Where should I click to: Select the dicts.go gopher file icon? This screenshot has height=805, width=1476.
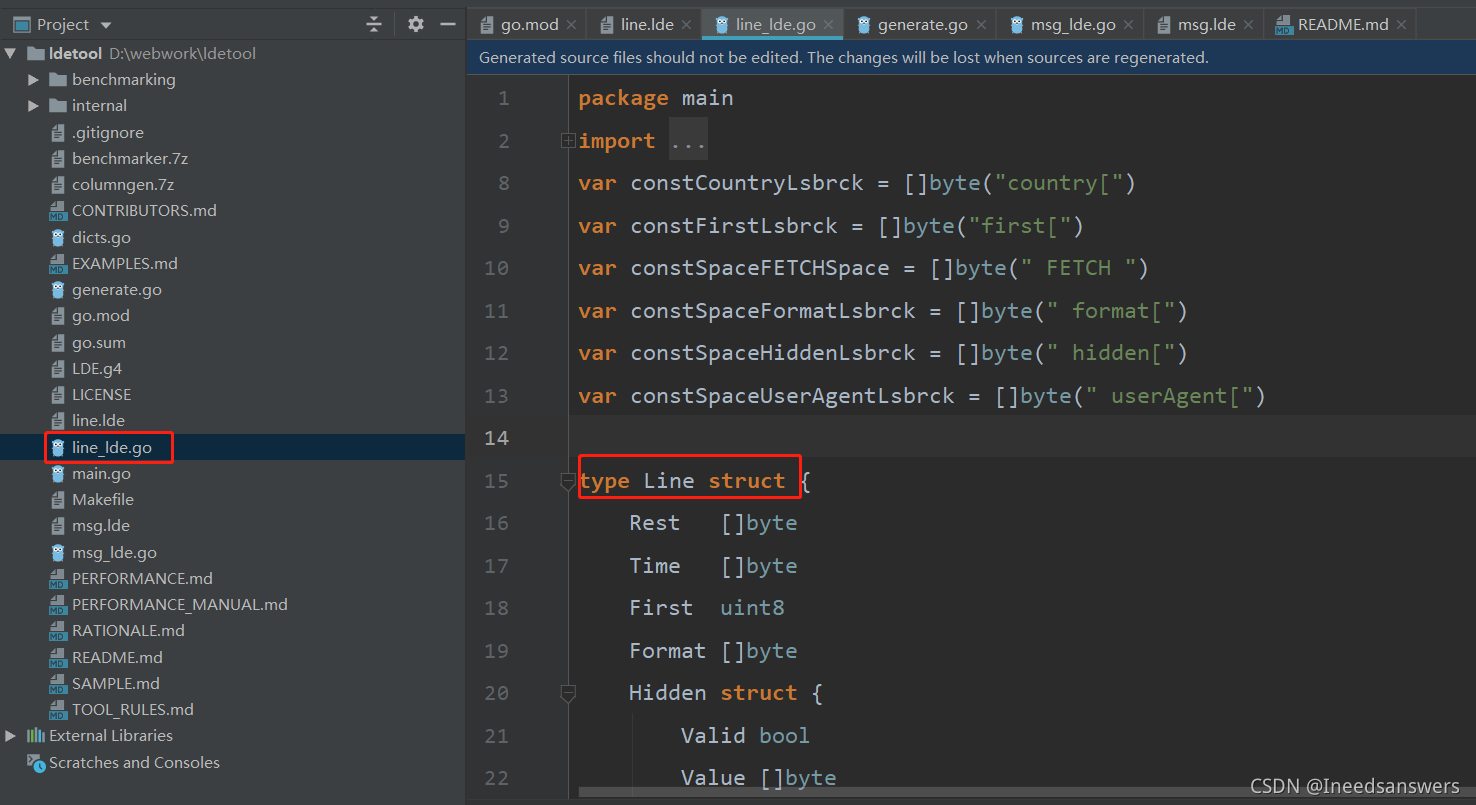tap(58, 237)
